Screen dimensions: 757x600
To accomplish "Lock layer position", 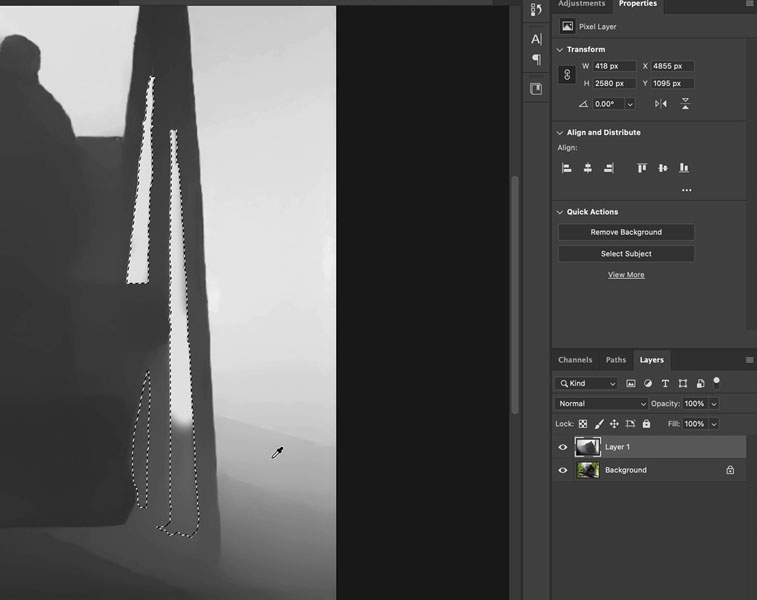I will click(614, 424).
